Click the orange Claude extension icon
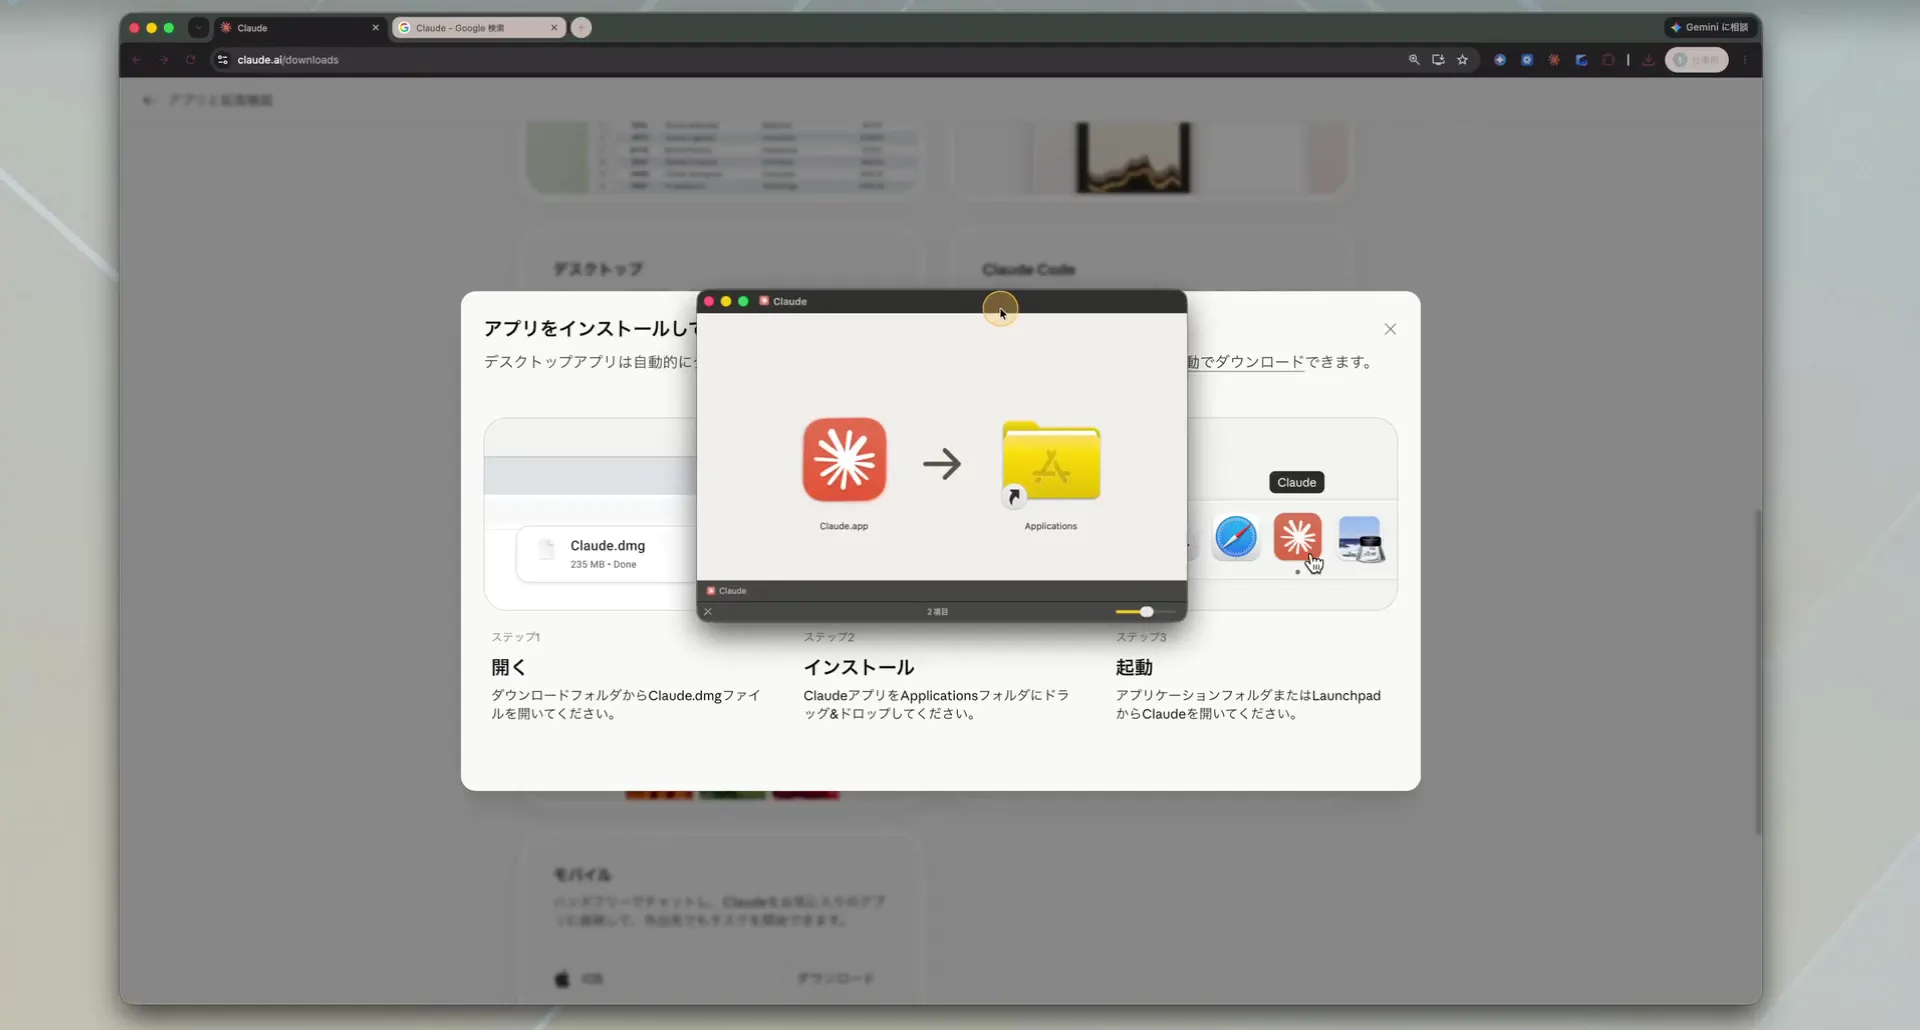The height and width of the screenshot is (1030, 1920). pyautogui.click(x=1554, y=60)
